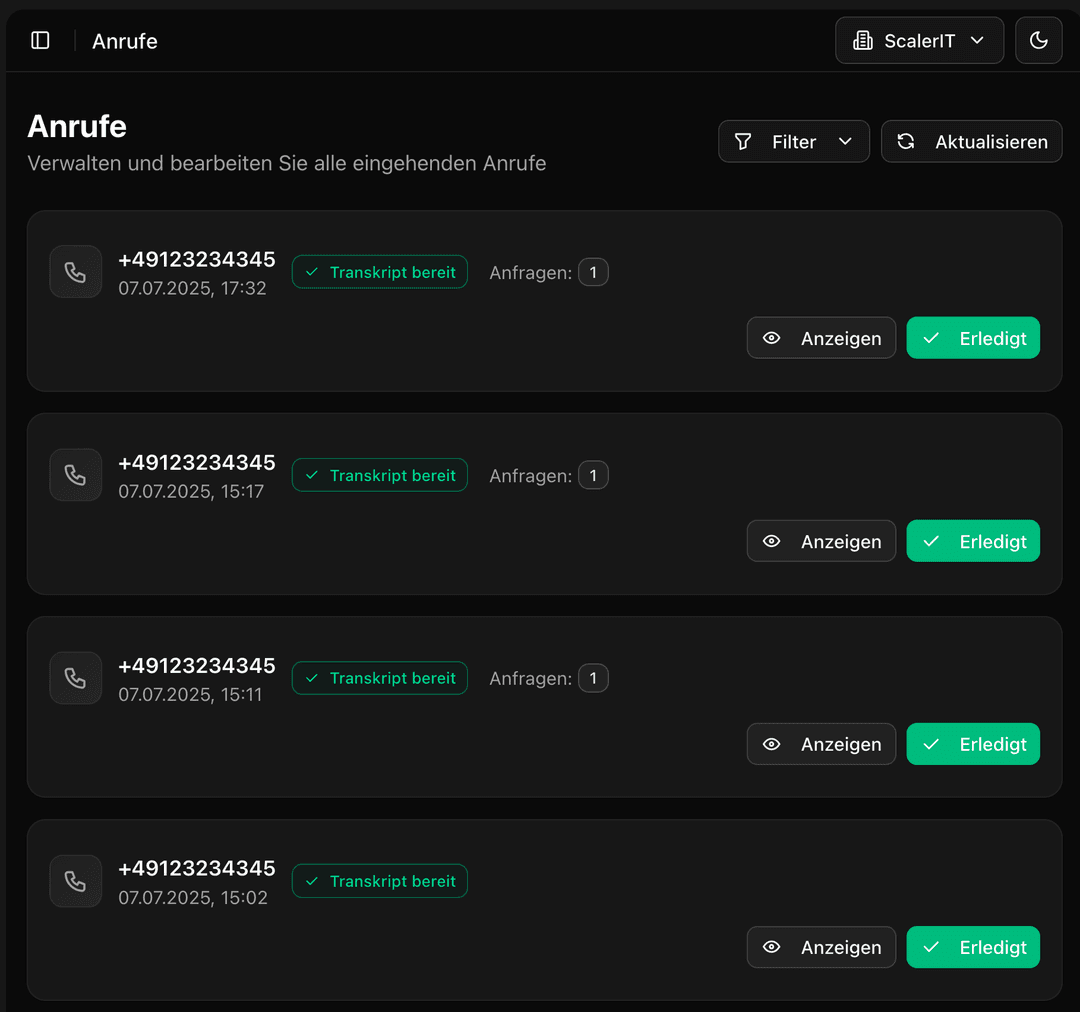Mark the 17:32 call as Erledigt
This screenshot has height=1012, width=1080.
(x=973, y=338)
